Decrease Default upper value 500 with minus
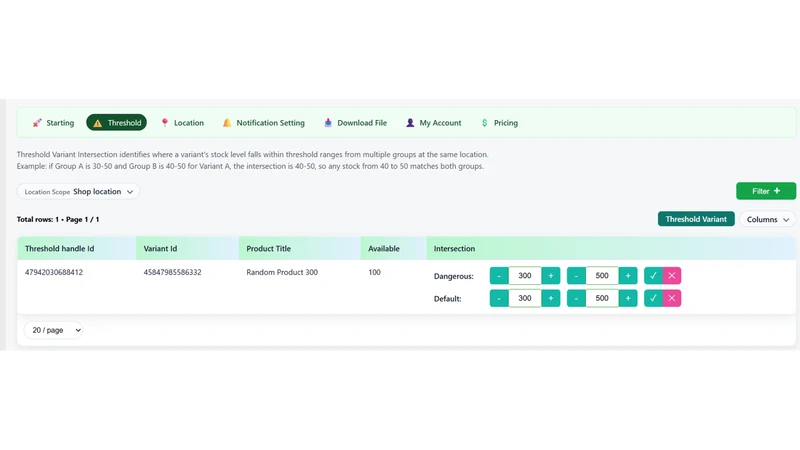This screenshot has height=450, width=800. point(576,298)
